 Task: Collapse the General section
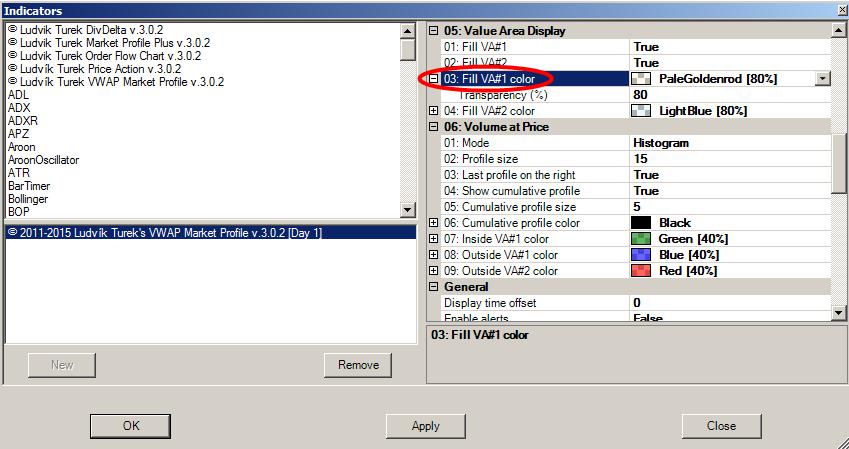pyautogui.click(x=433, y=287)
